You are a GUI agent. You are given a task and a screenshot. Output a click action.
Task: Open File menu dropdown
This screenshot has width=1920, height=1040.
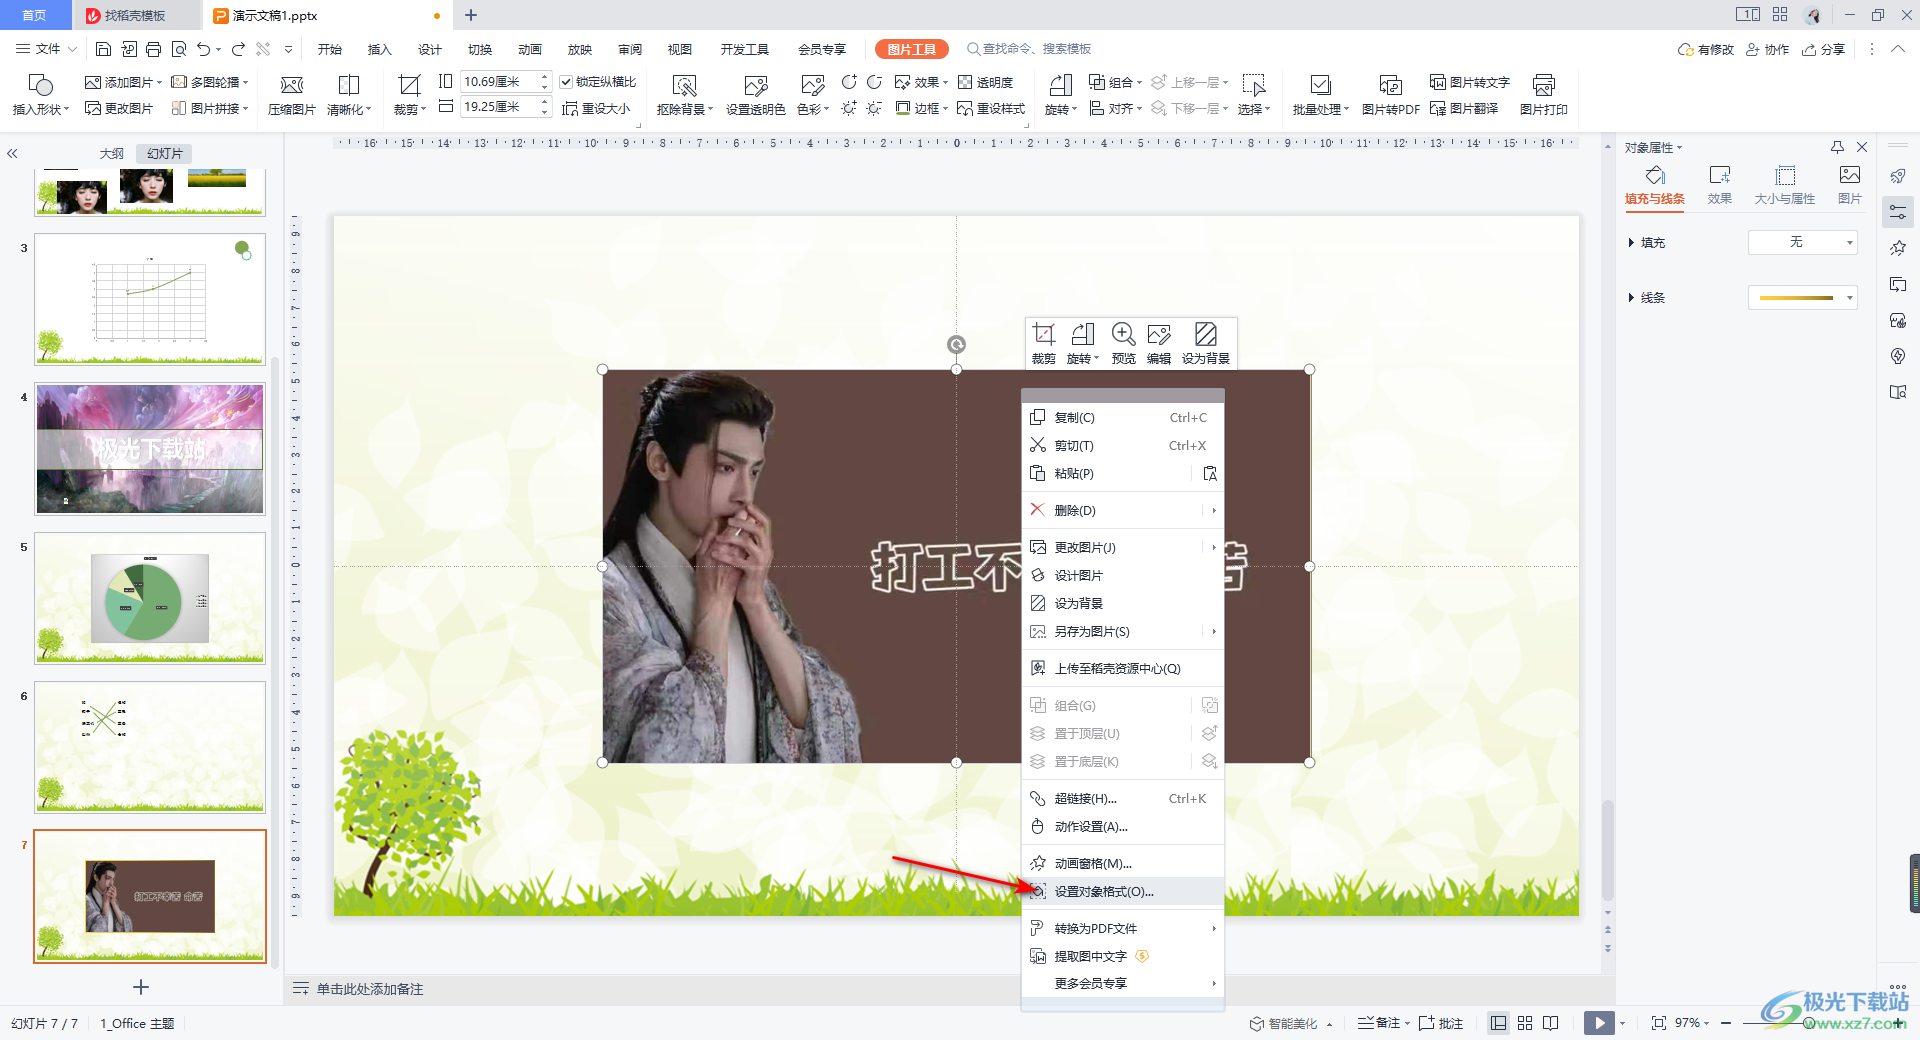coord(46,49)
